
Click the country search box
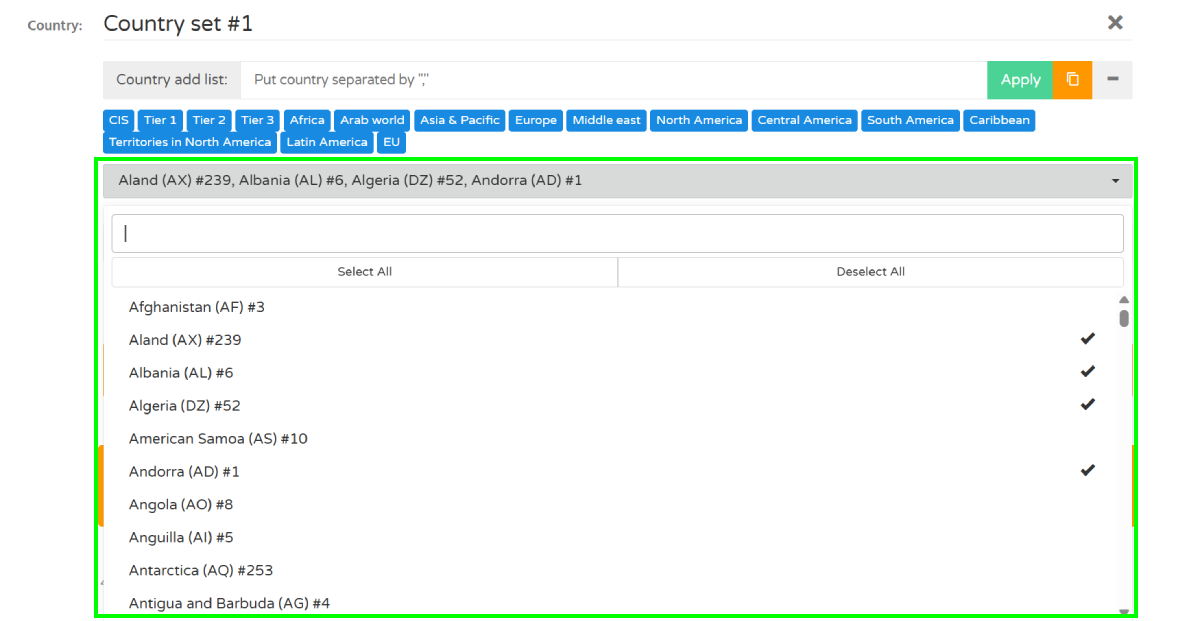(x=617, y=233)
